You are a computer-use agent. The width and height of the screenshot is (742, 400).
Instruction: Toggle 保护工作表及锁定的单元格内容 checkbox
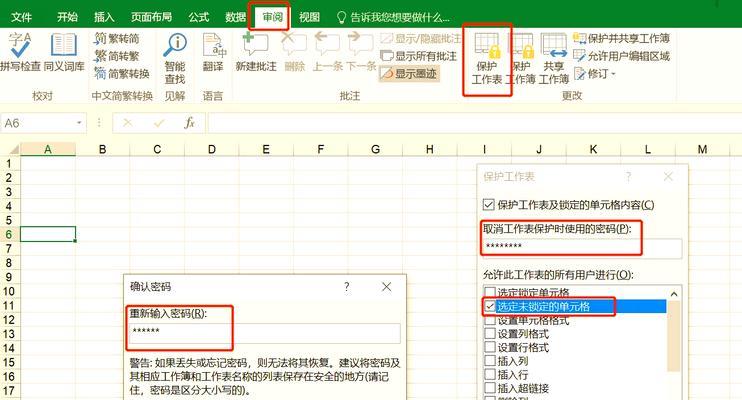click(489, 205)
